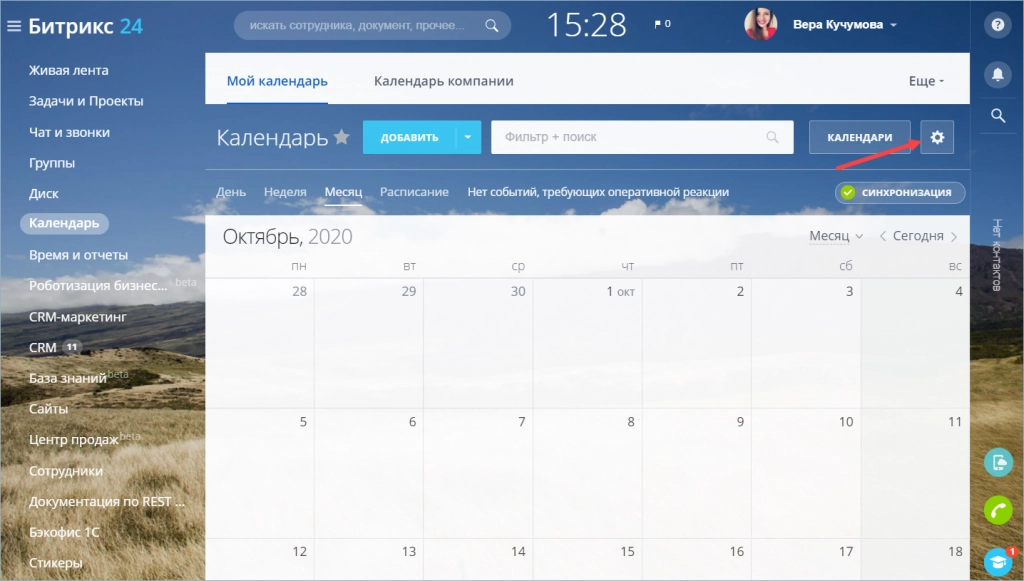Open notifications bell icon
Viewport: 1024px width, 581px height.
(996, 74)
